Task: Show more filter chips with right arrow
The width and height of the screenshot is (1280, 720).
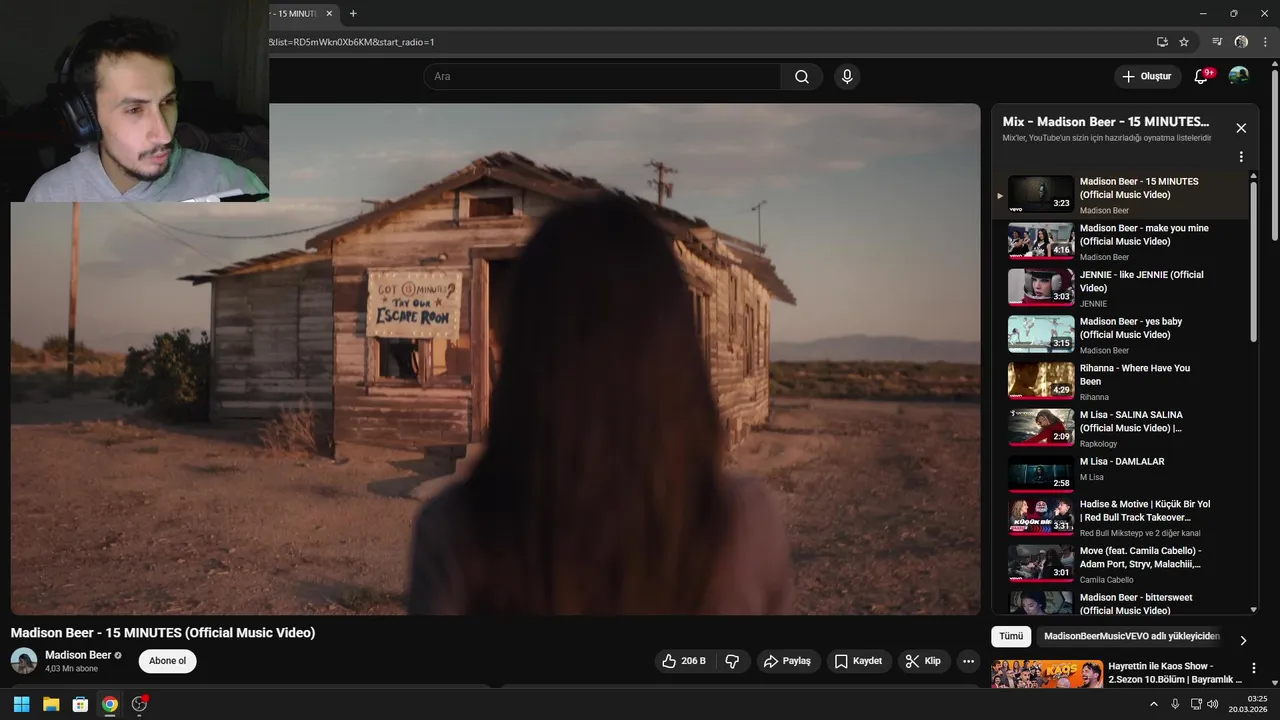Action: click(1243, 641)
